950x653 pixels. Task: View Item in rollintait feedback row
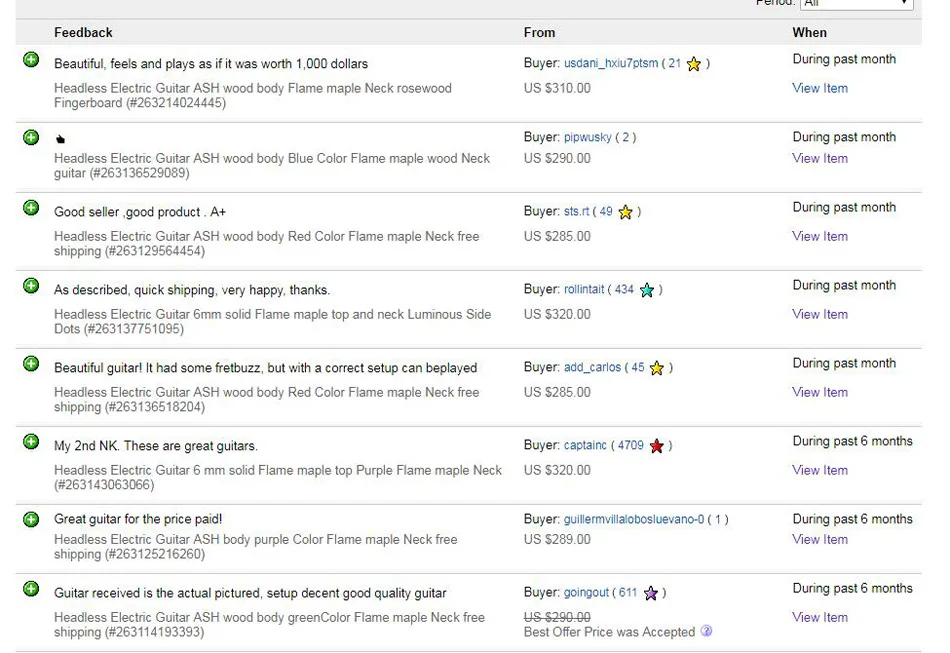click(820, 314)
